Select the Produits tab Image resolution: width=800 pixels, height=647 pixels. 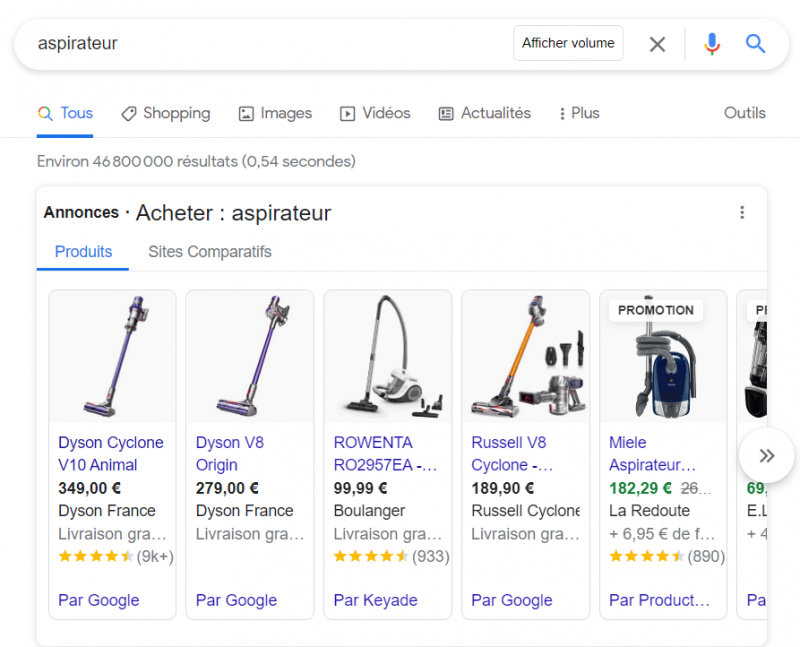coord(82,252)
